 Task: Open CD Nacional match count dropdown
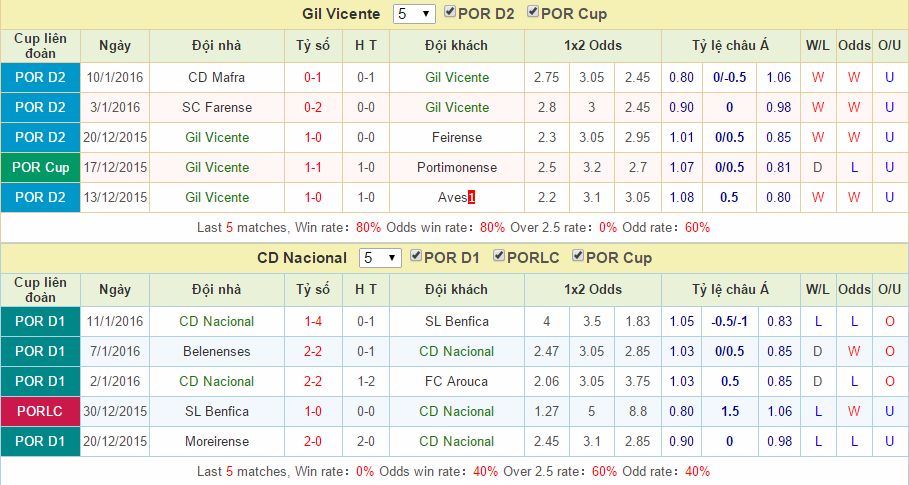click(380, 258)
